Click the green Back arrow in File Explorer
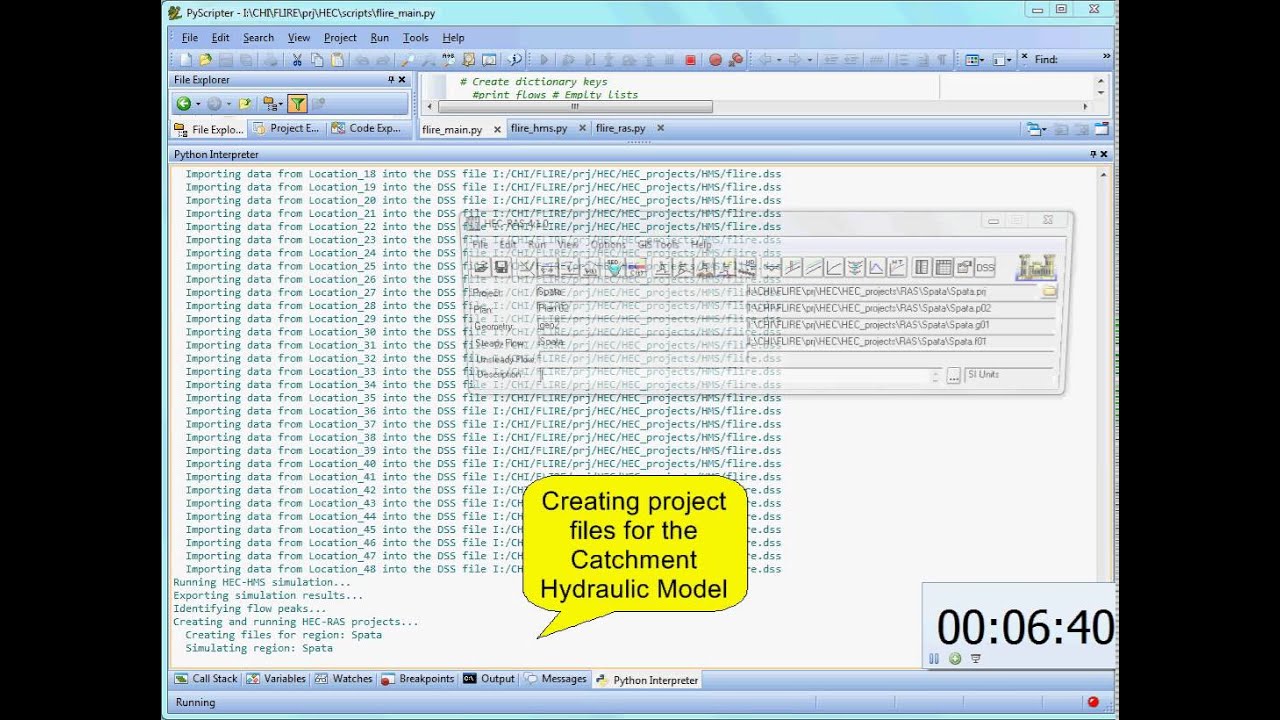 coord(183,103)
